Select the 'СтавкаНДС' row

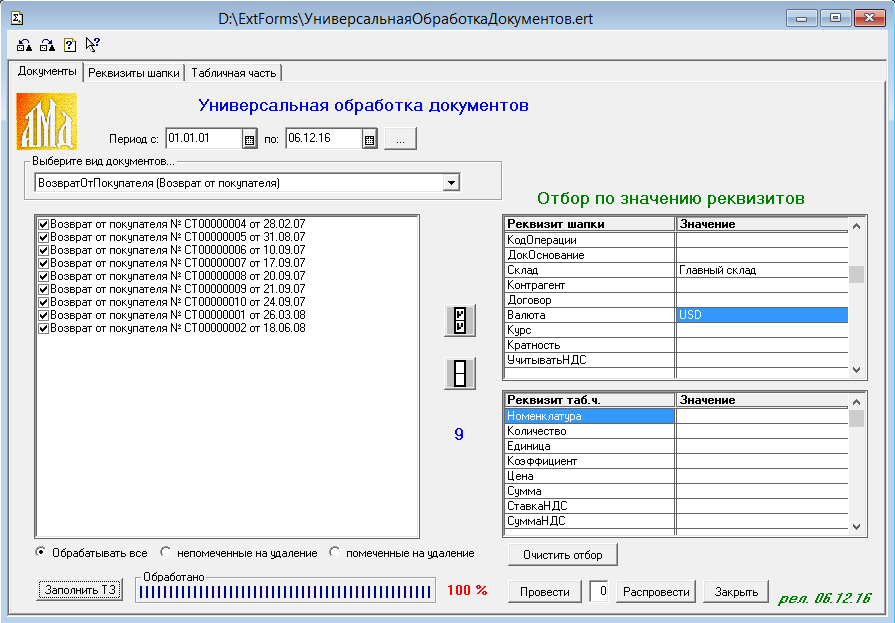[676, 506]
